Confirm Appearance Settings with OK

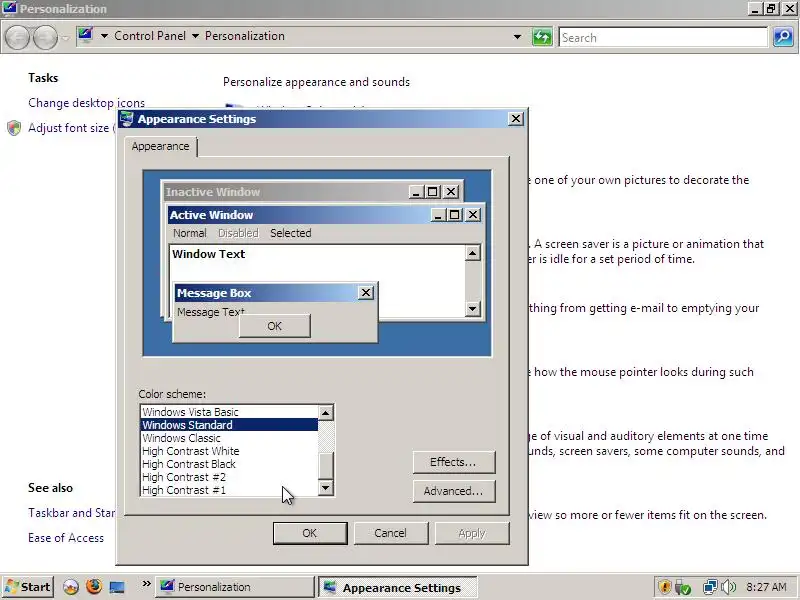(x=310, y=533)
